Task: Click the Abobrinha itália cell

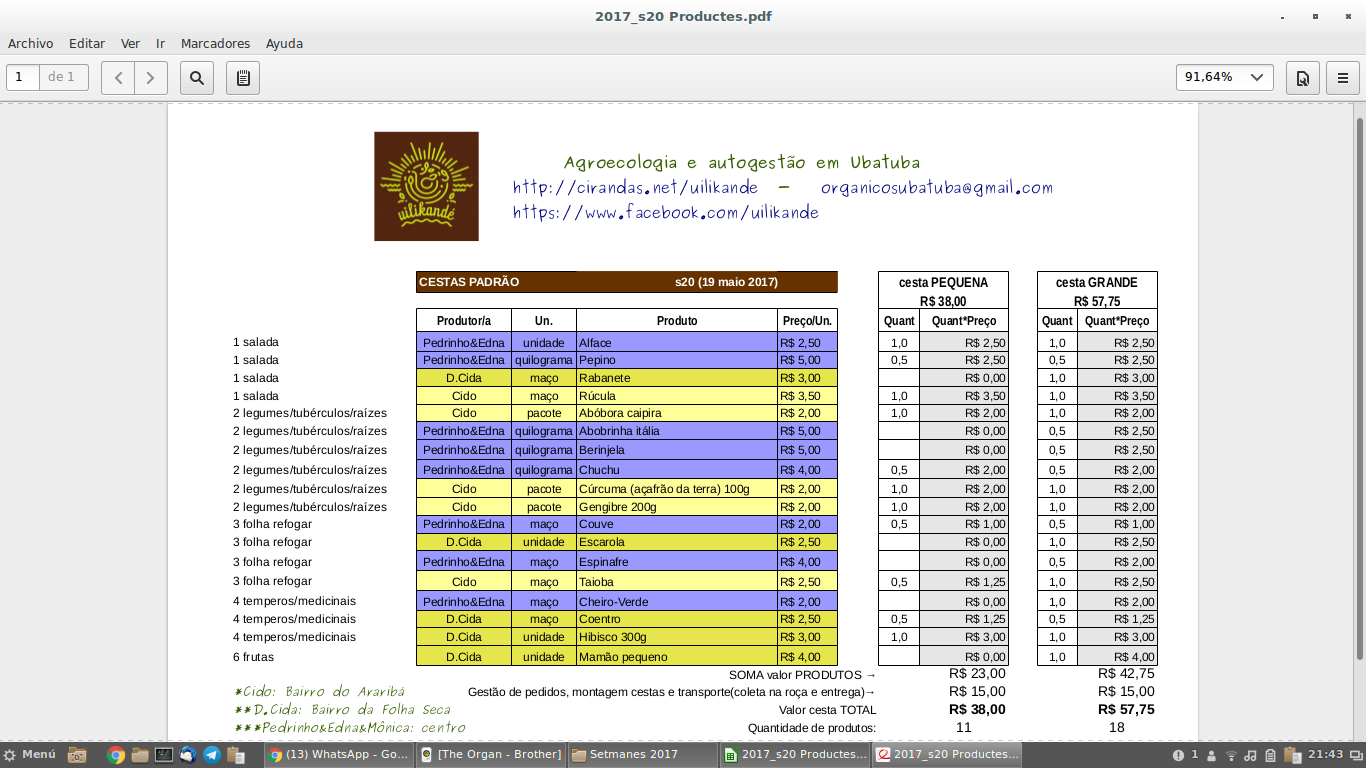Action: click(677, 431)
